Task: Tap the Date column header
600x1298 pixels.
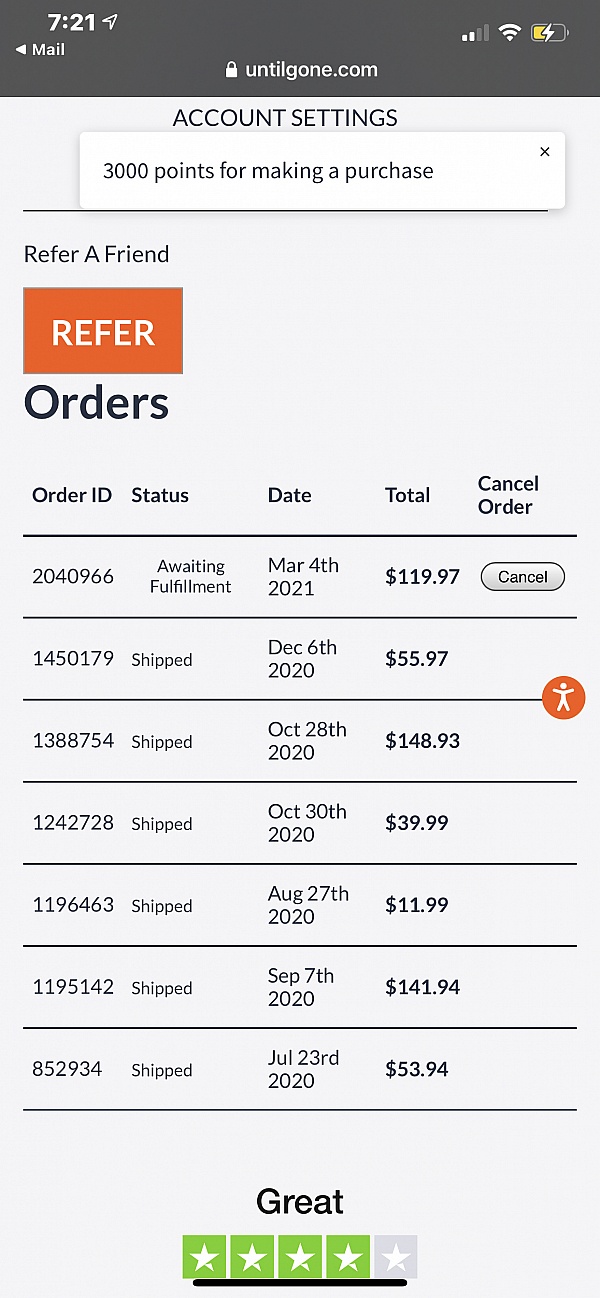Action: (x=289, y=495)
